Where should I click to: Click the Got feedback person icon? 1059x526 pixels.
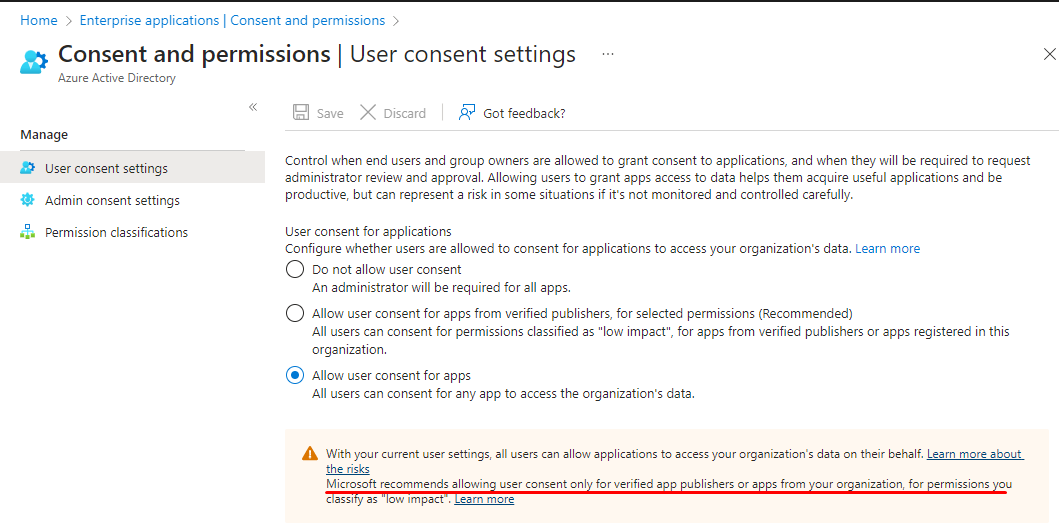tap(467, 113)
